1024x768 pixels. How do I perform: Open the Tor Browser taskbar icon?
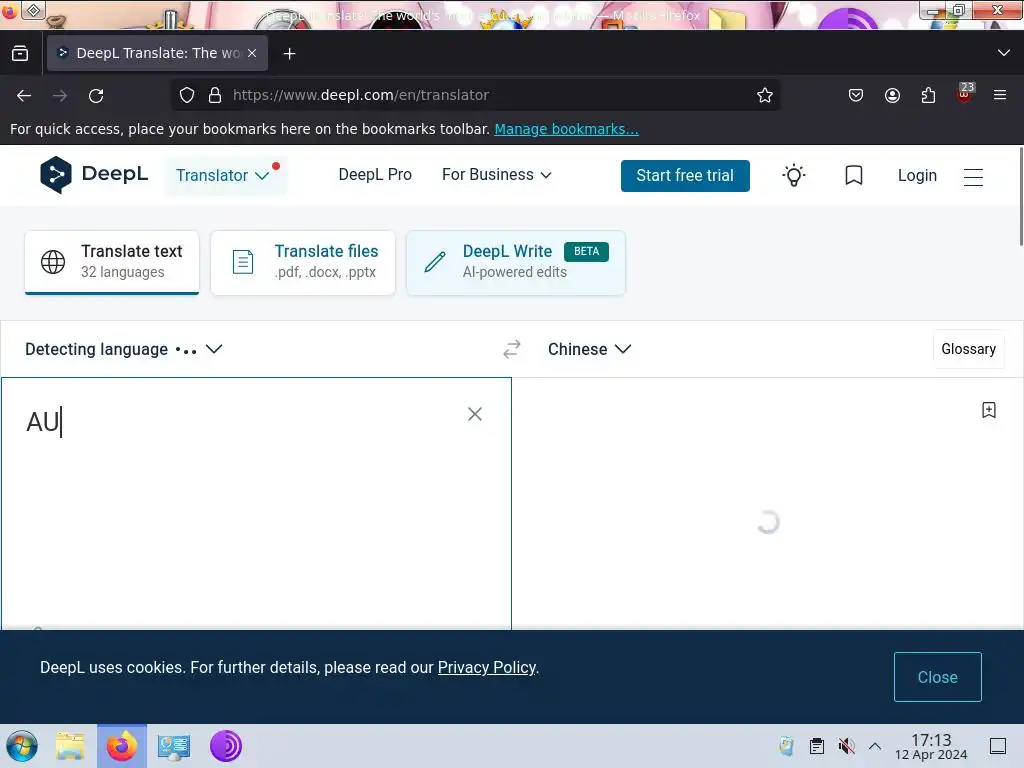226,746
